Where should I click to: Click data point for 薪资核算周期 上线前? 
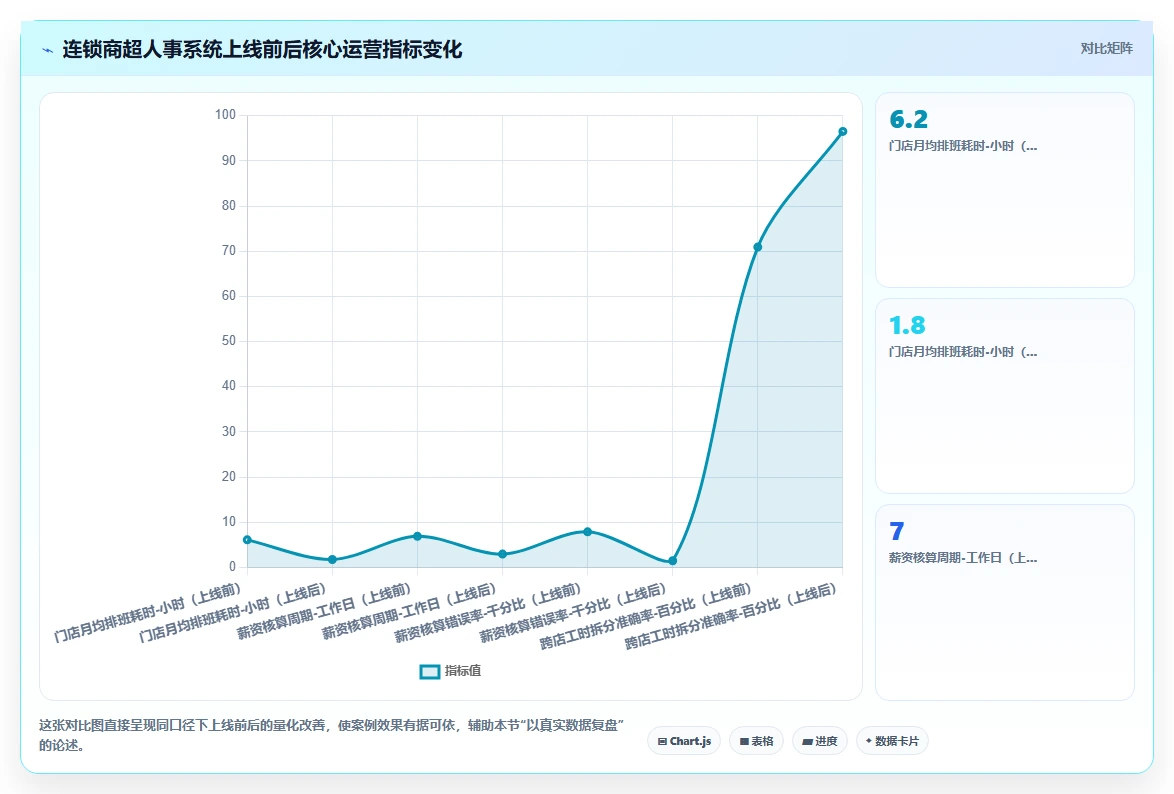[418, 536]
